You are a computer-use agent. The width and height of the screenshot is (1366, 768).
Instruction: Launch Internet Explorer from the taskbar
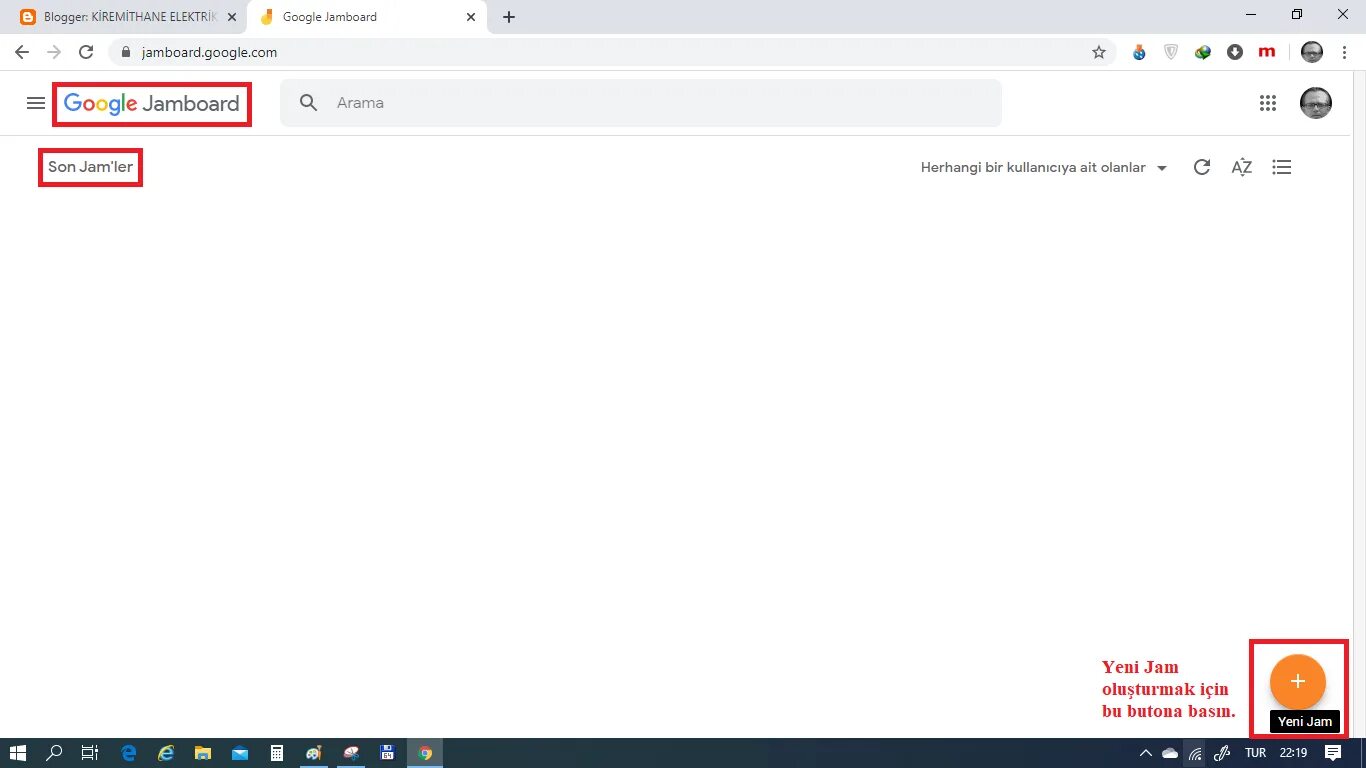[166, 753]
